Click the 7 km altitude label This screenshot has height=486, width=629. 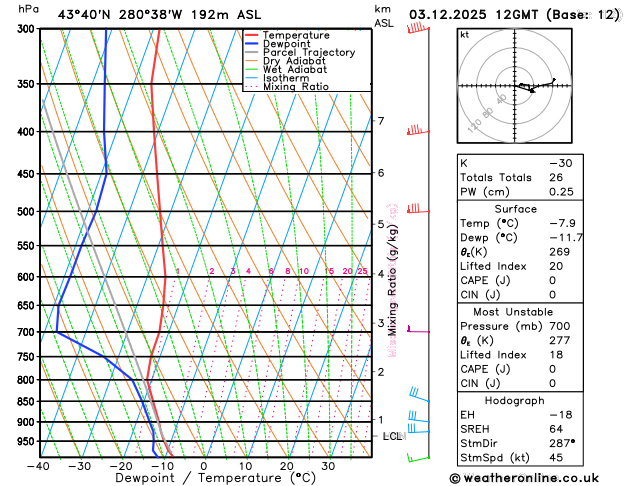point(381,120)
